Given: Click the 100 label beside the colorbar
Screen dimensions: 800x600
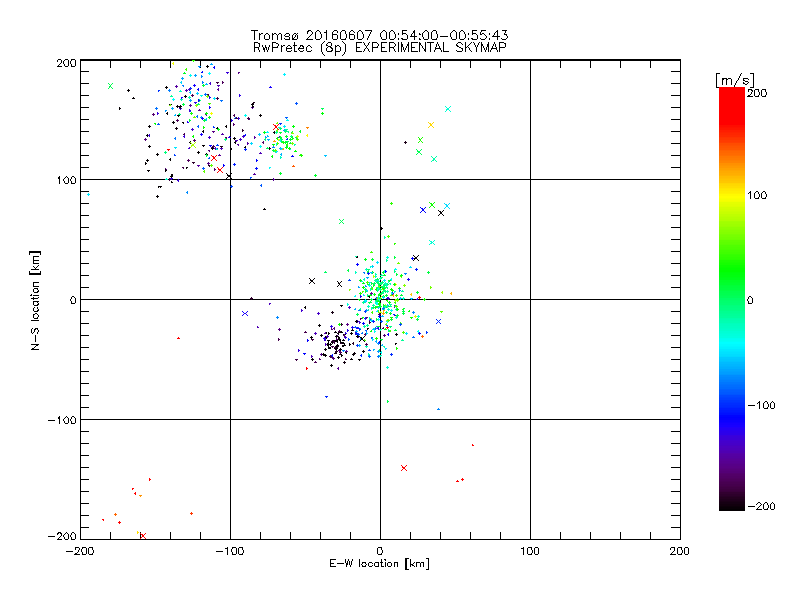Looking at the screenshot, I should 757,195.
